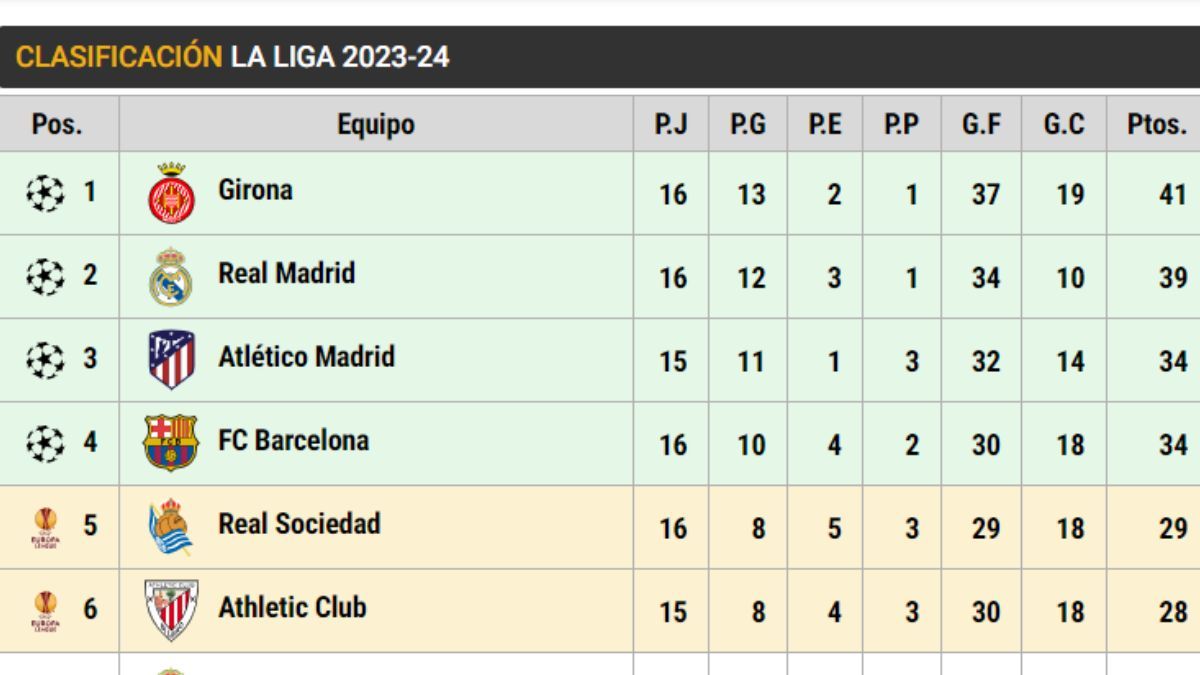The width and height of the screenshot is (1200, 675).
Task: Click the Athletic Club team name
Action: (x=292, y=607)
